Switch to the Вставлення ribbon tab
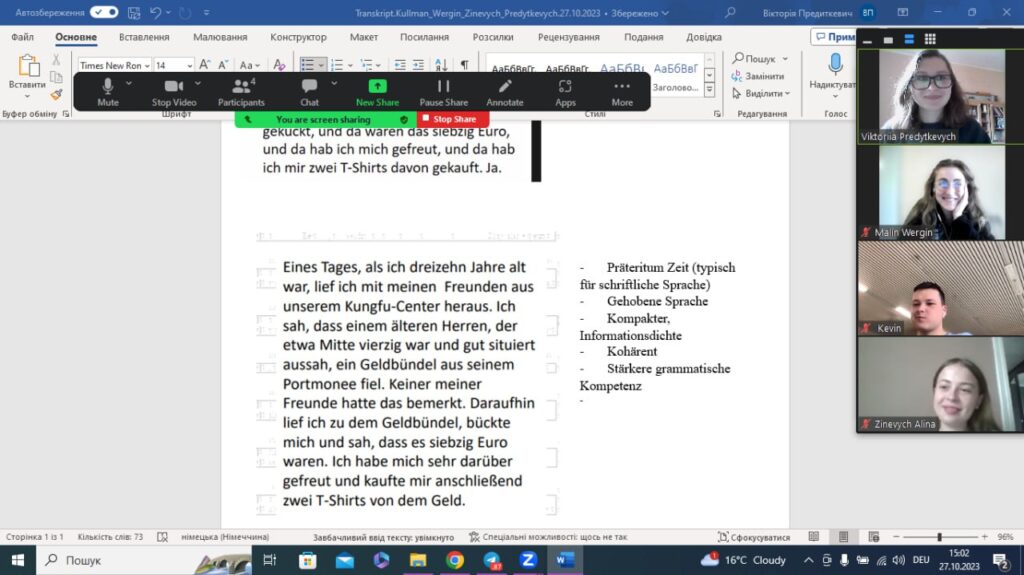 [144, 37]
